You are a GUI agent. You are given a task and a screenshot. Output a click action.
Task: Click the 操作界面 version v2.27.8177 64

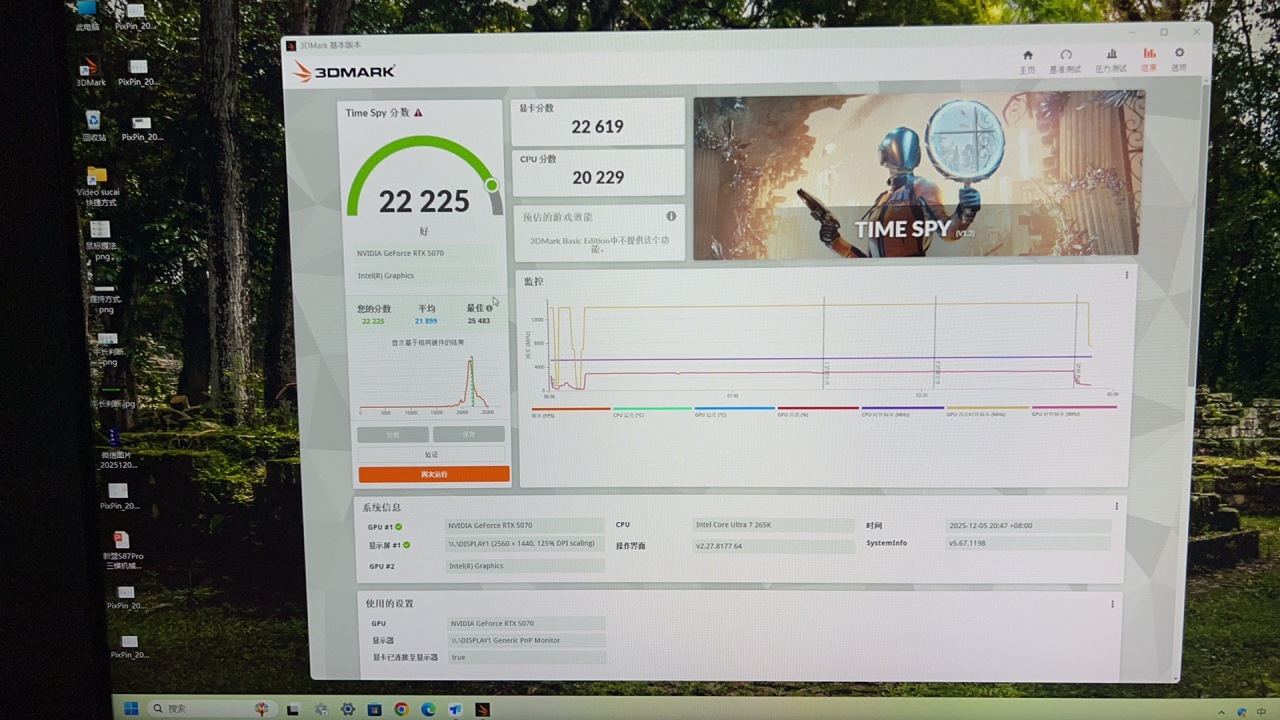pos(774,546)
